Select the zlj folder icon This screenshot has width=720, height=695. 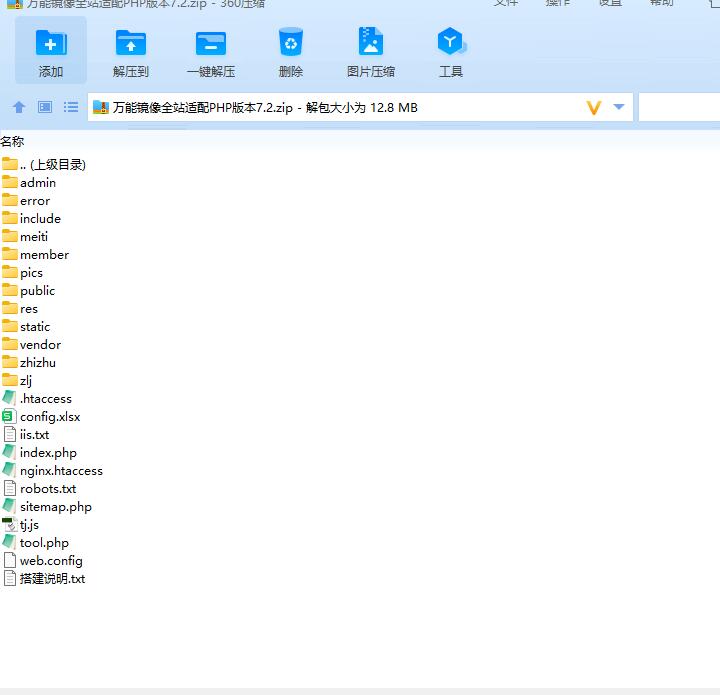(x=10, y=380)
